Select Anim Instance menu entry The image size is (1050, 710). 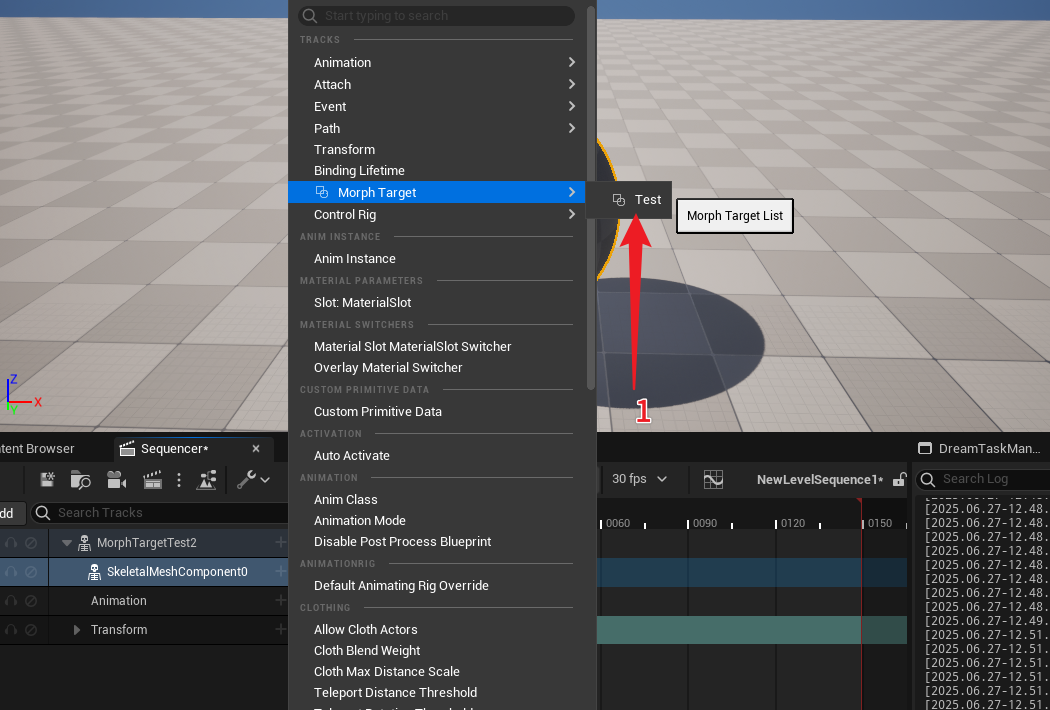pyautogui.click(x=437, y=259)
